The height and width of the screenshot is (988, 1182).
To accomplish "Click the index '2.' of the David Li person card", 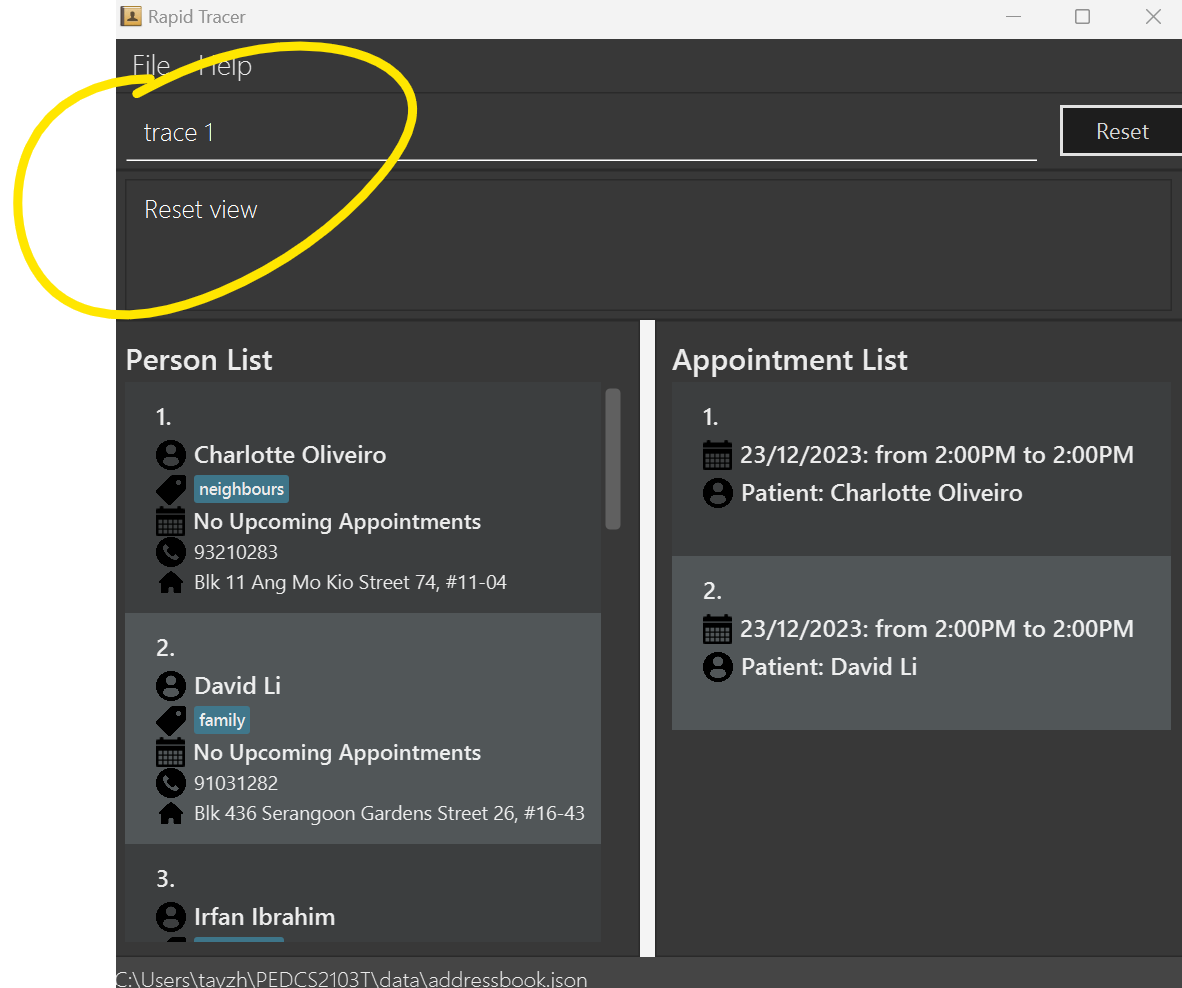I will pos(165,648).
